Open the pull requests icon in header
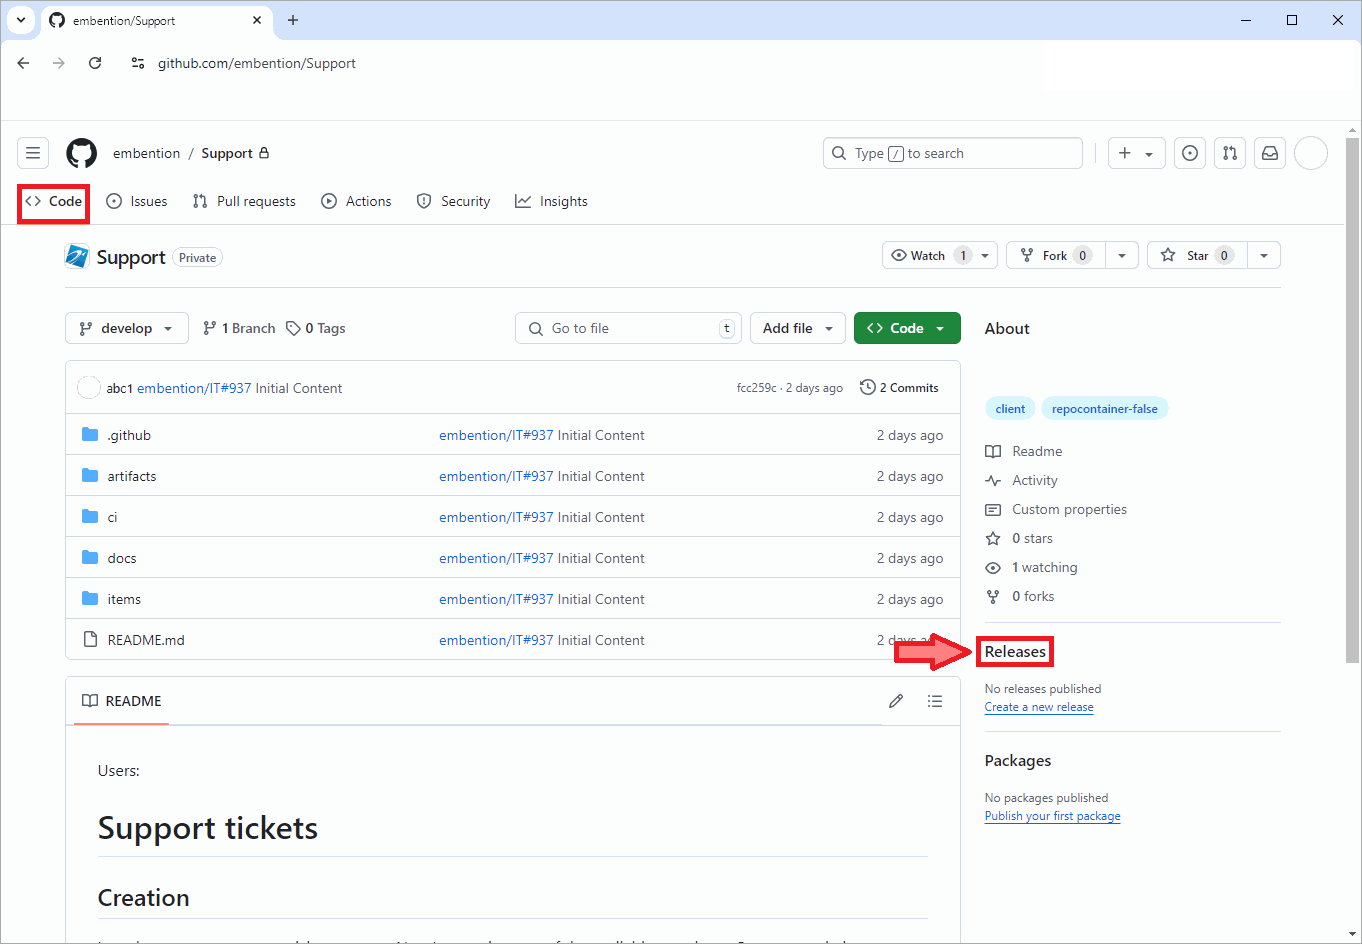1362x944 pixels. (1230, 153)
